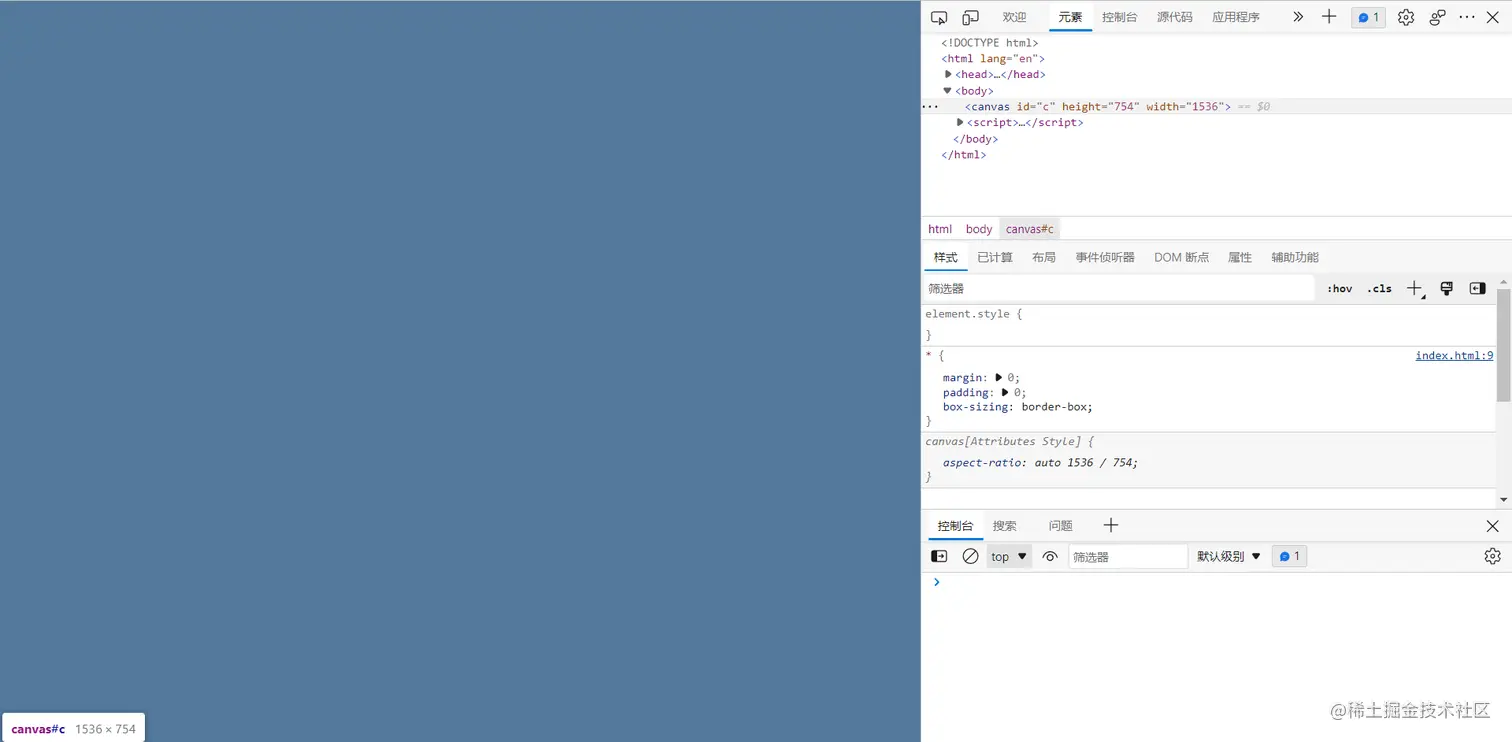1512x742 pixels.
Task: Select canvas#c in the breadcrumb
Action: 1029,229
